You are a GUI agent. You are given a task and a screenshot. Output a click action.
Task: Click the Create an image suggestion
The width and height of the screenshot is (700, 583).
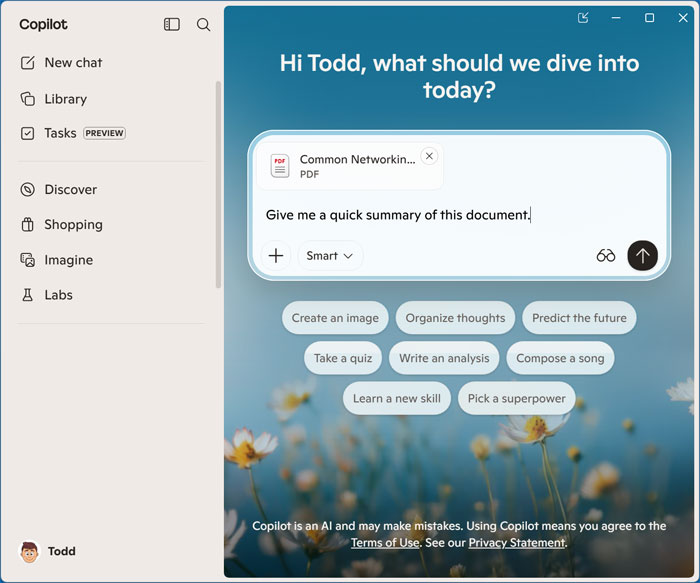coord(335,318)
